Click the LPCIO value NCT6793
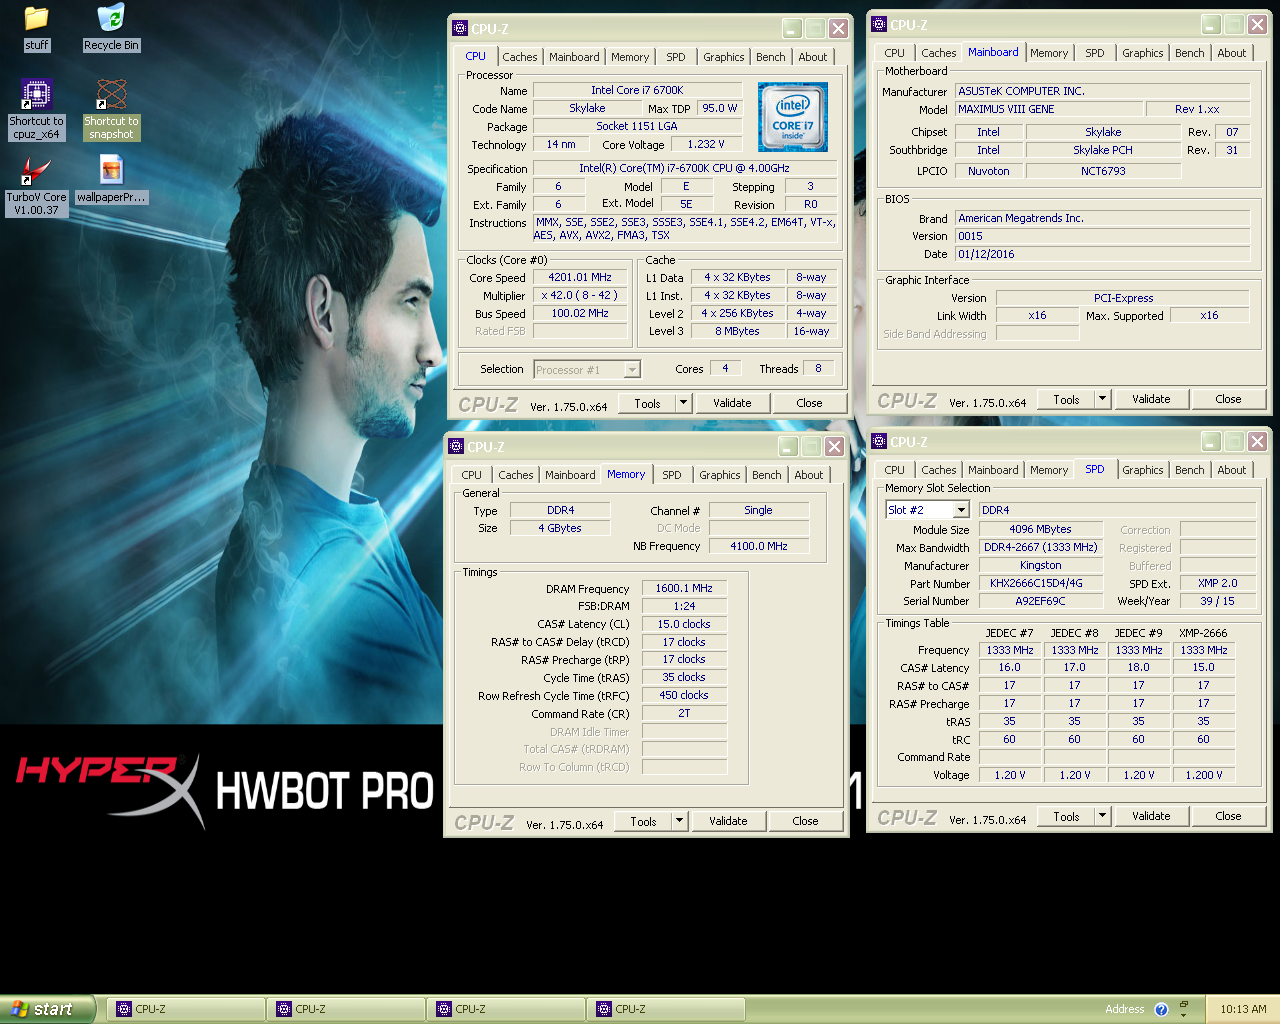This screenshot has width=1280, height=1024. [1103, 171]
